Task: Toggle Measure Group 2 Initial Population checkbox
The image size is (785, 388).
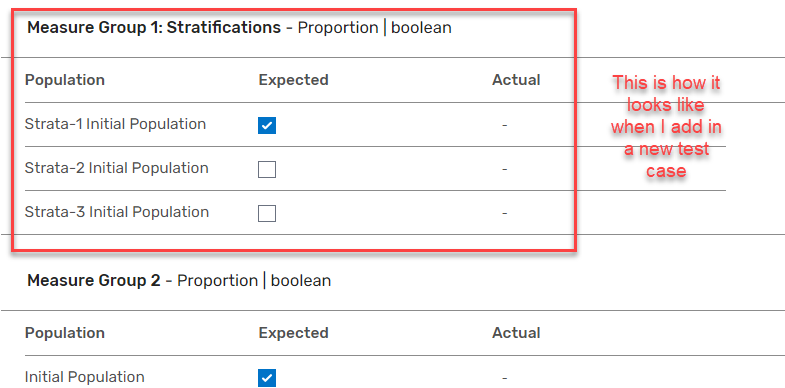Action: point(267,378)
